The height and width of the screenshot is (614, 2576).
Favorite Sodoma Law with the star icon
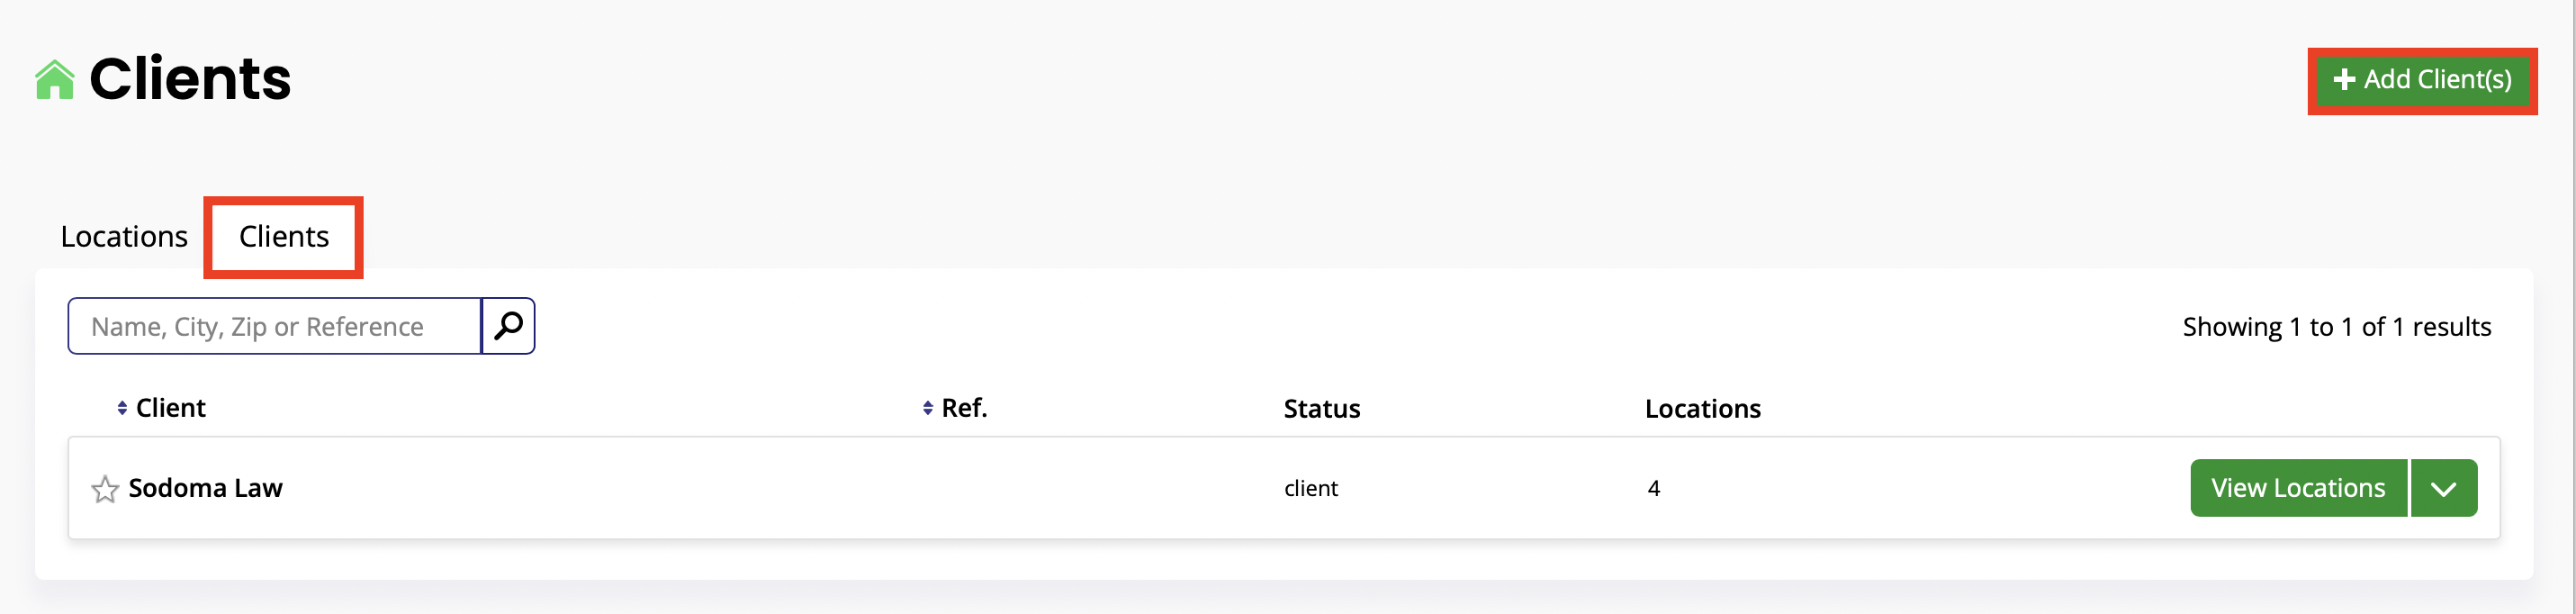coord(105,489)
